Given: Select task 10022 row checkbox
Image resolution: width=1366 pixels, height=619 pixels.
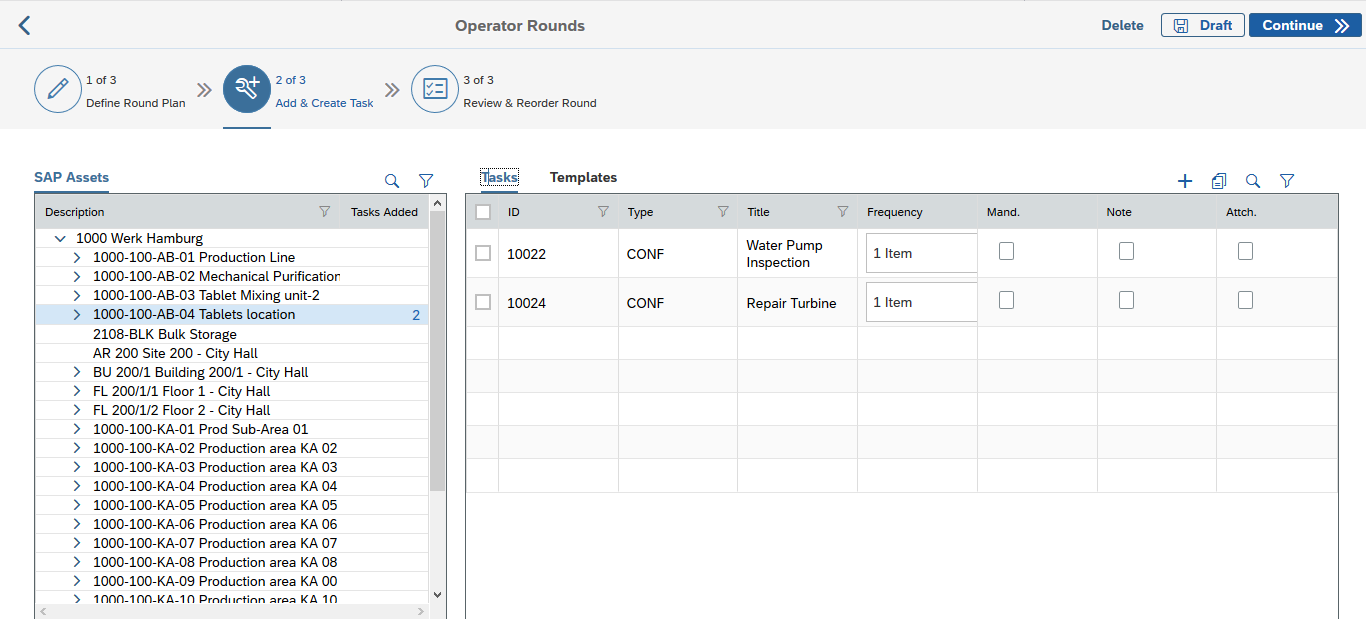Looking at the screenshot, I should pyautogui.click(x=483, y=254).
